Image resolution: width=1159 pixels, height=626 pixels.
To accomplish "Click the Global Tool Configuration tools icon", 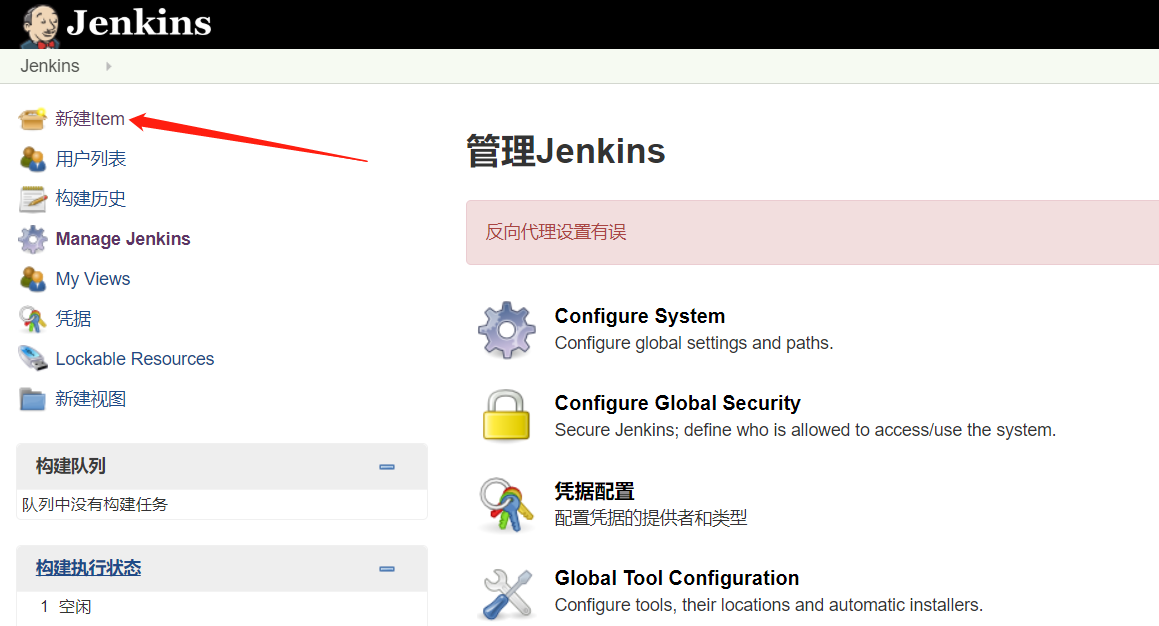I will tap(506, 593).
